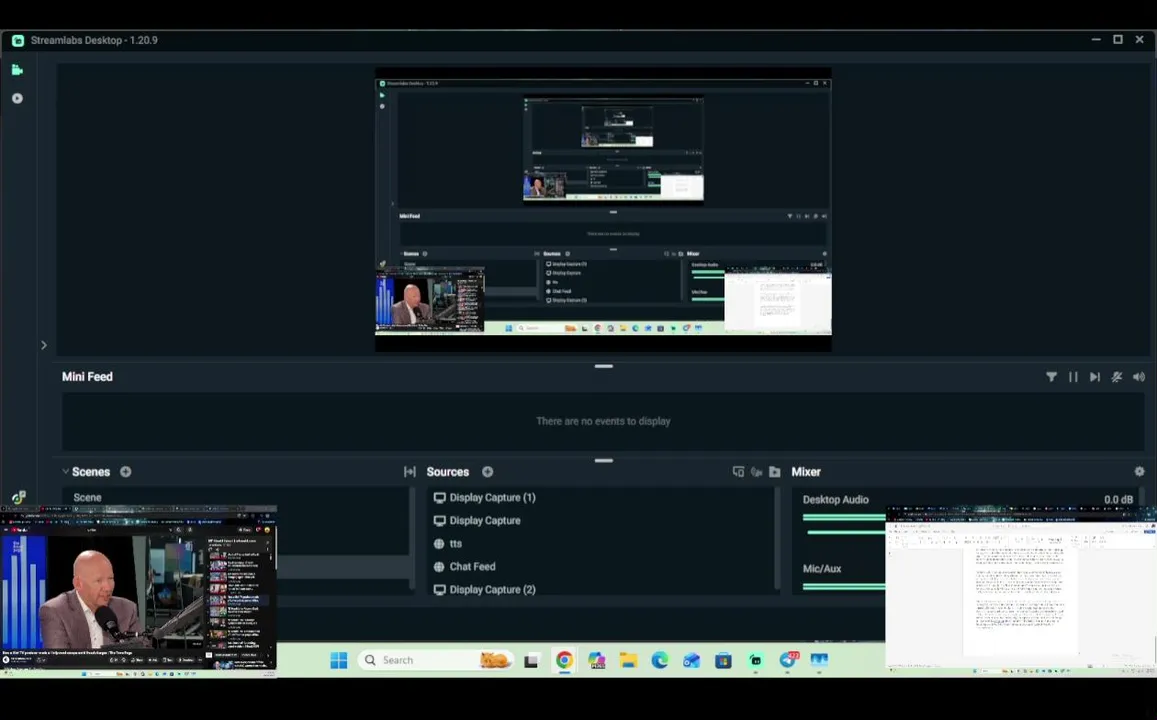Image resolution: width=1157 pixels, height=720 pixels.
Task: Click the resize handle below Mini Feed
Action: [x=604, y=460]
